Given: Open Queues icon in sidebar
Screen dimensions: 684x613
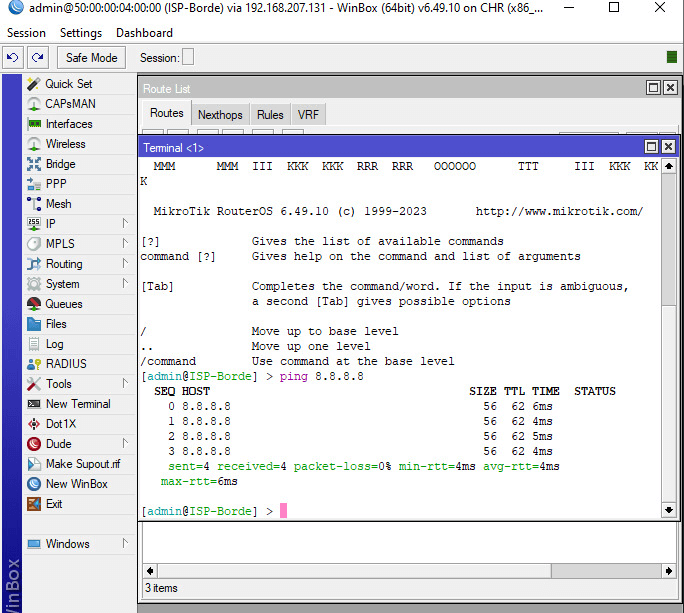Looking at the screenshot, I should point(34,304).
